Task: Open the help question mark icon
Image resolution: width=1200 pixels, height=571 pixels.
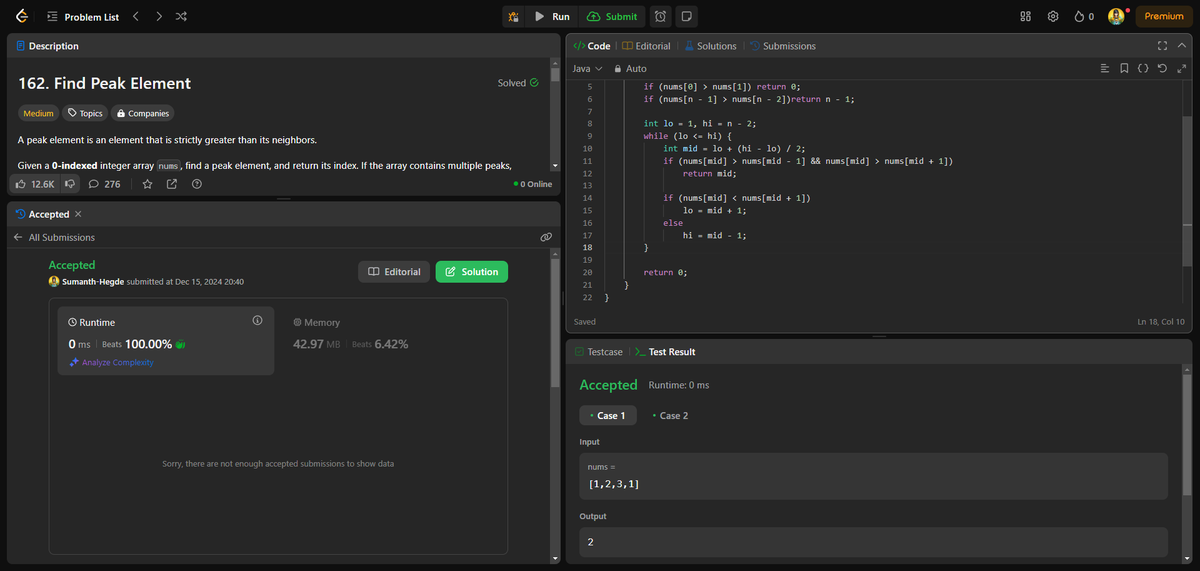Action: (196, 184)
